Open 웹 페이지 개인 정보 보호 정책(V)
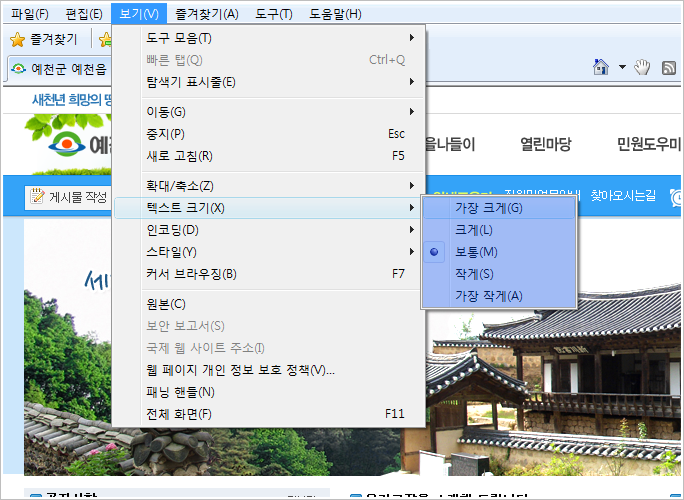This screenshot has width=684, height=500. [269, 370]
